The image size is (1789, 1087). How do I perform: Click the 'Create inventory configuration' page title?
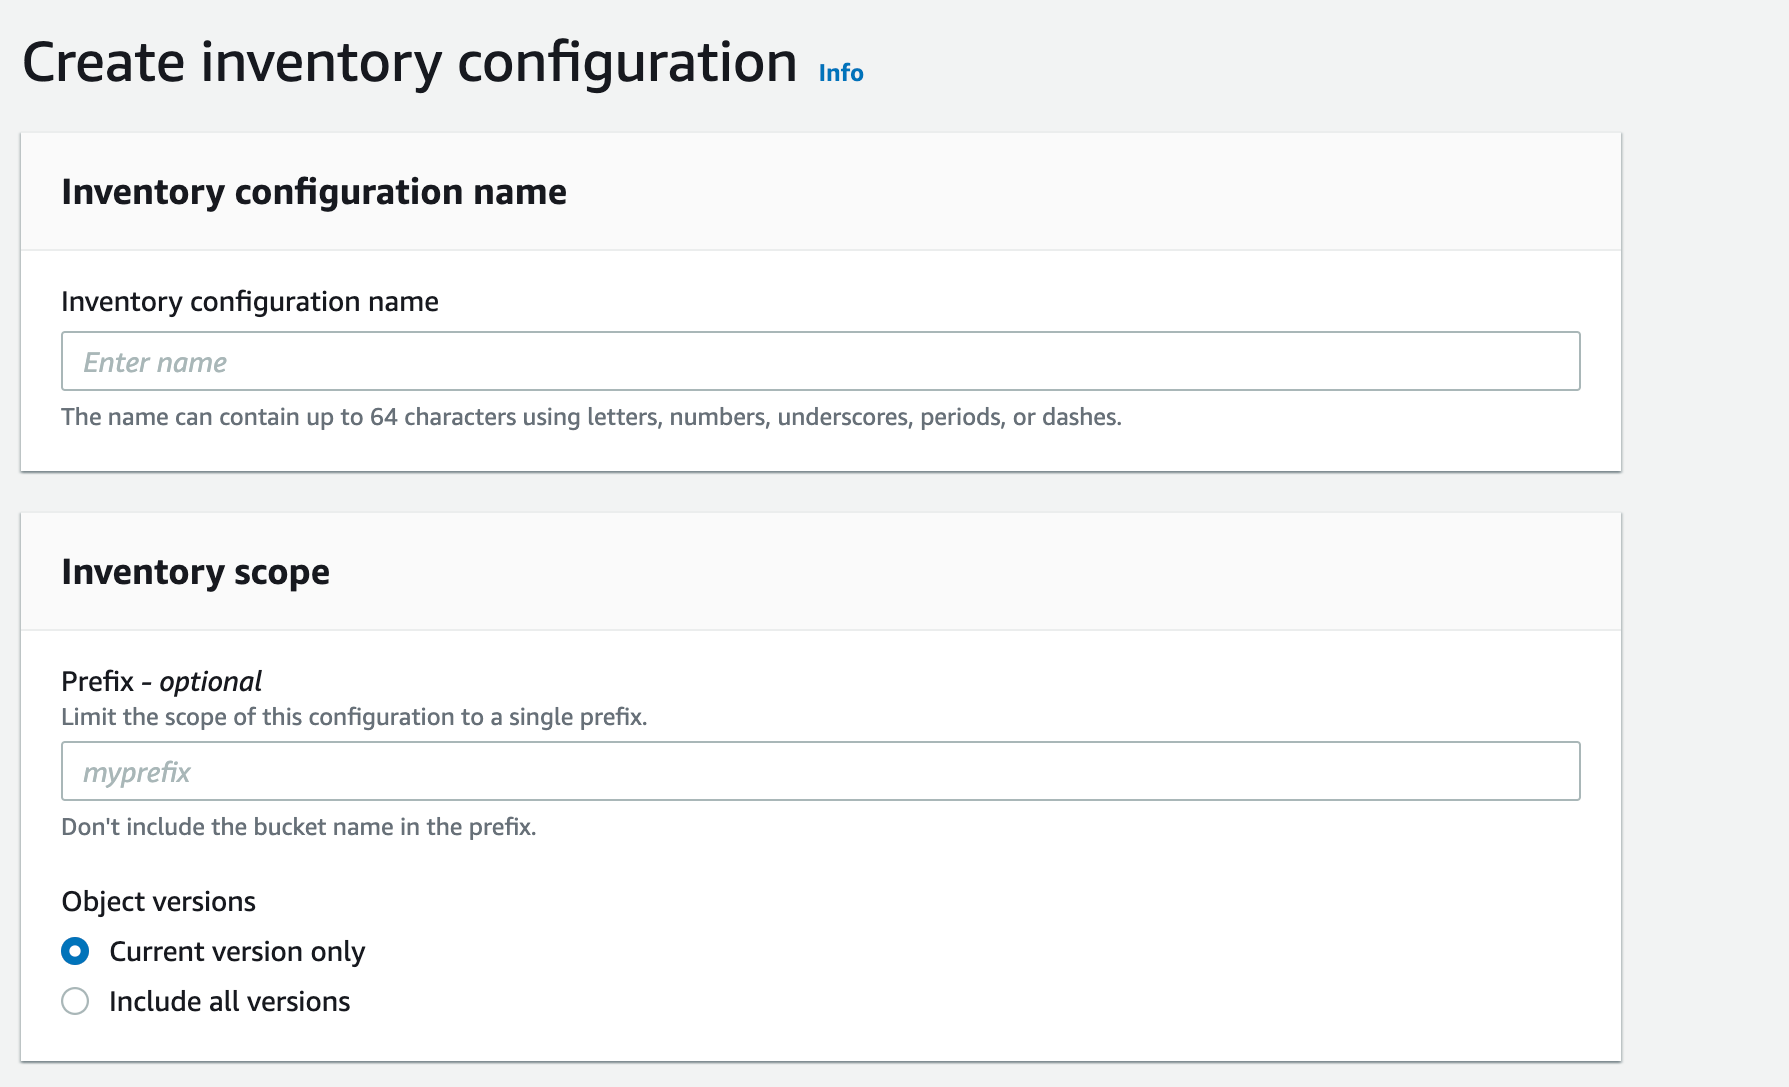[x=409, y=63]
